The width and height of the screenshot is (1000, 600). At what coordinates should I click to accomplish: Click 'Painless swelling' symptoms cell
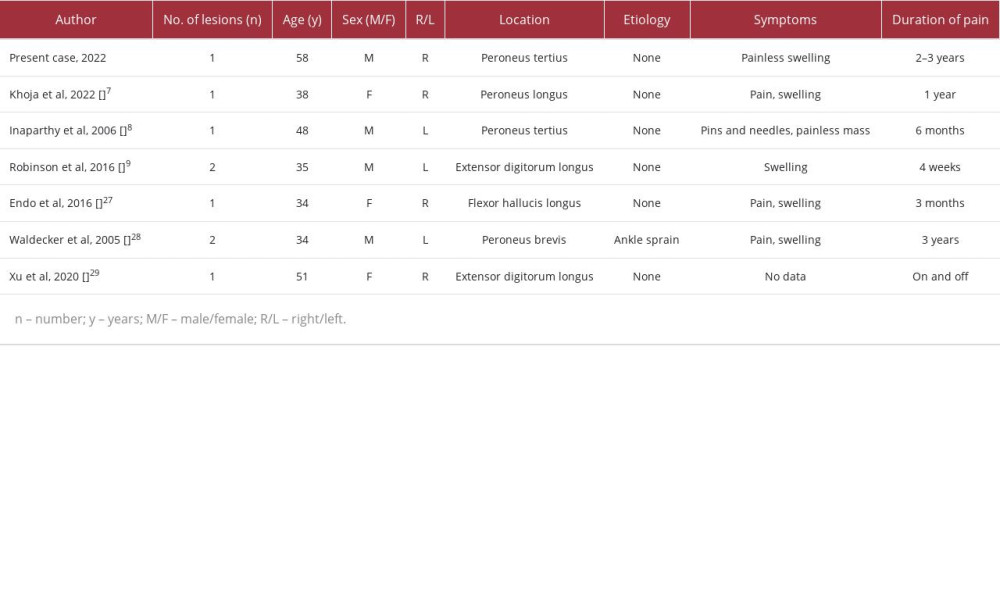[x=785, y=58]
